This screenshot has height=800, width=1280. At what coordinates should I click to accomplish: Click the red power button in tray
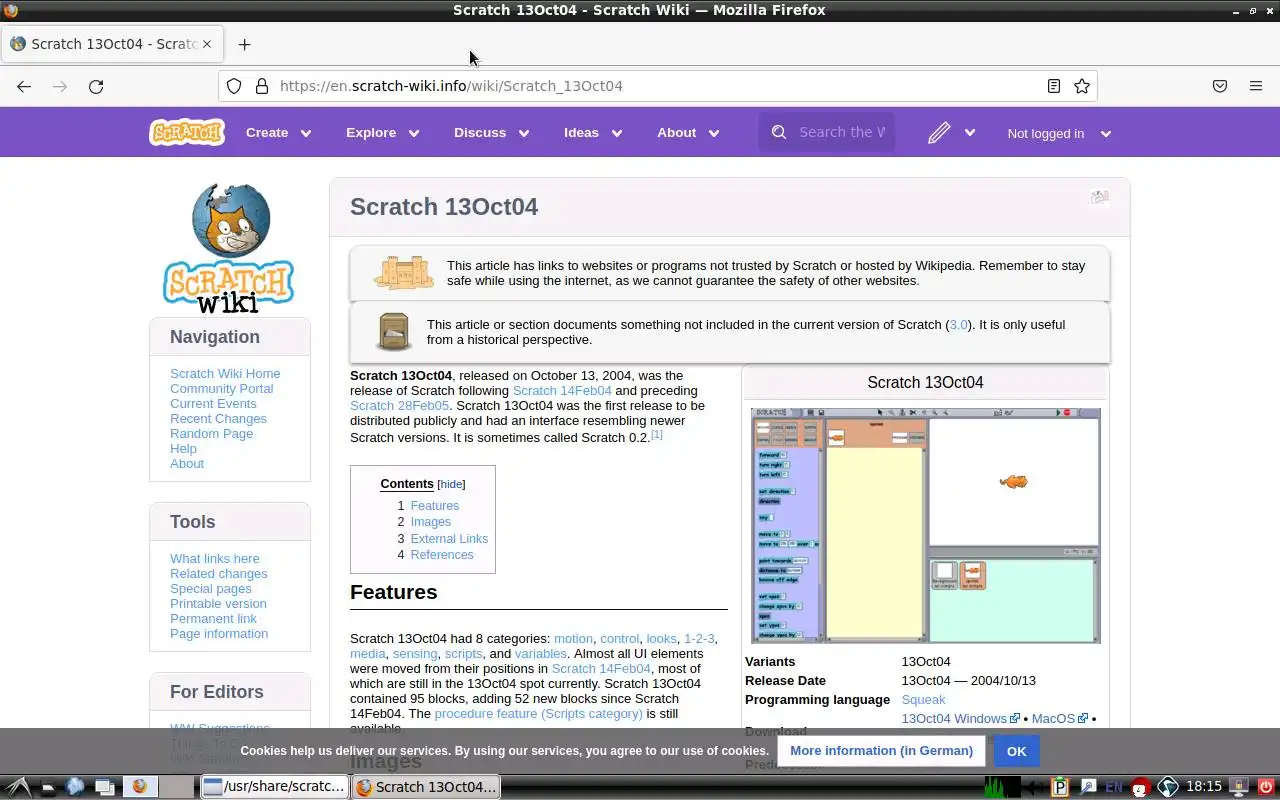pos(1264,787)
